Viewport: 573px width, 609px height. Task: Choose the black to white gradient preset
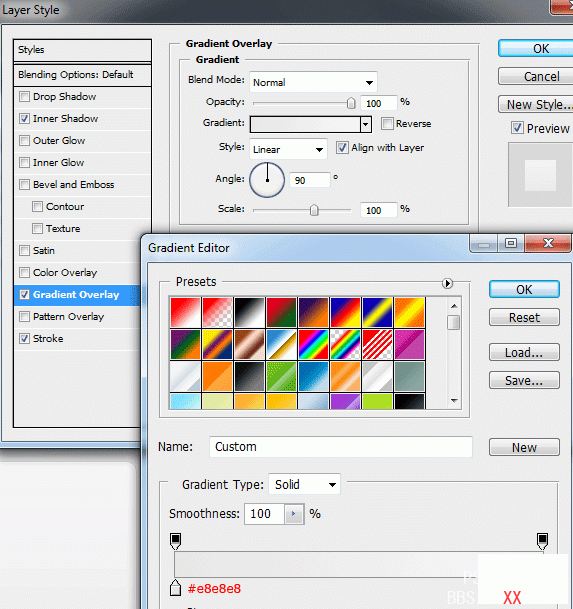249,312
